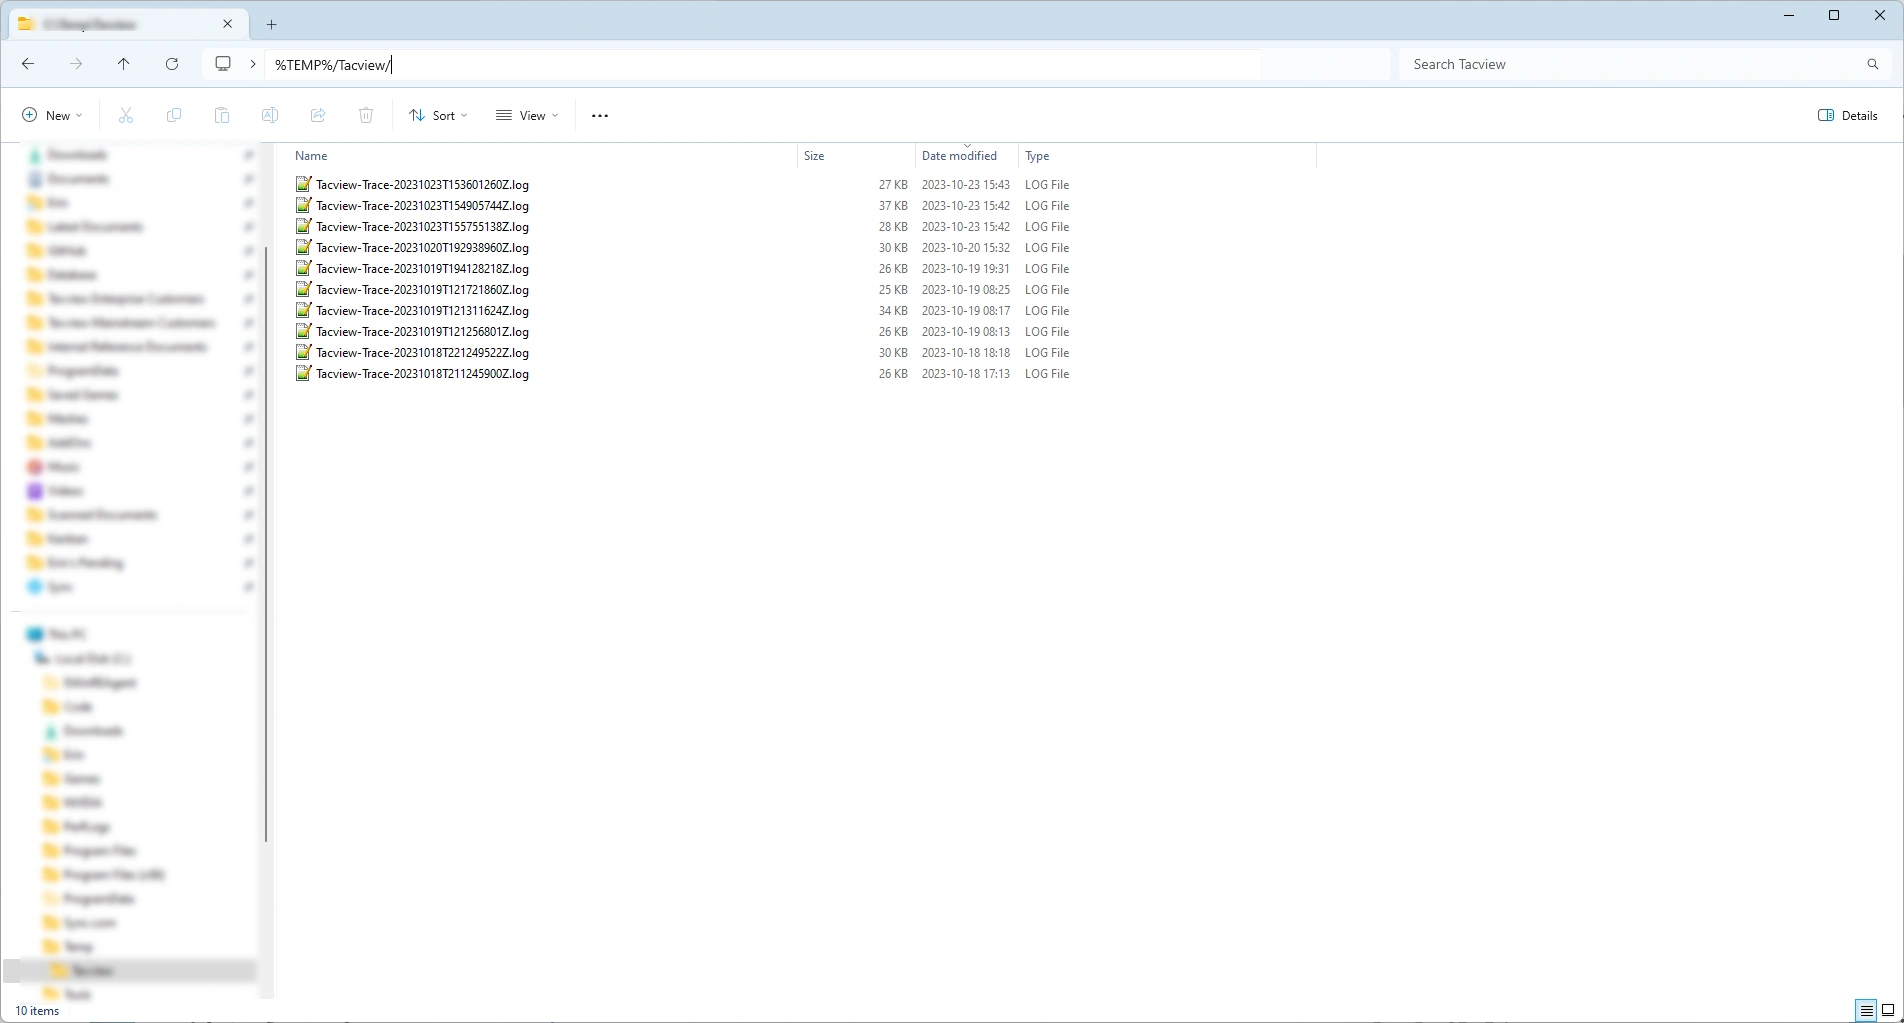Click the 2023-10-20 15:32 date cell
1904x1023 pixels.
click(x=966, y=248)
